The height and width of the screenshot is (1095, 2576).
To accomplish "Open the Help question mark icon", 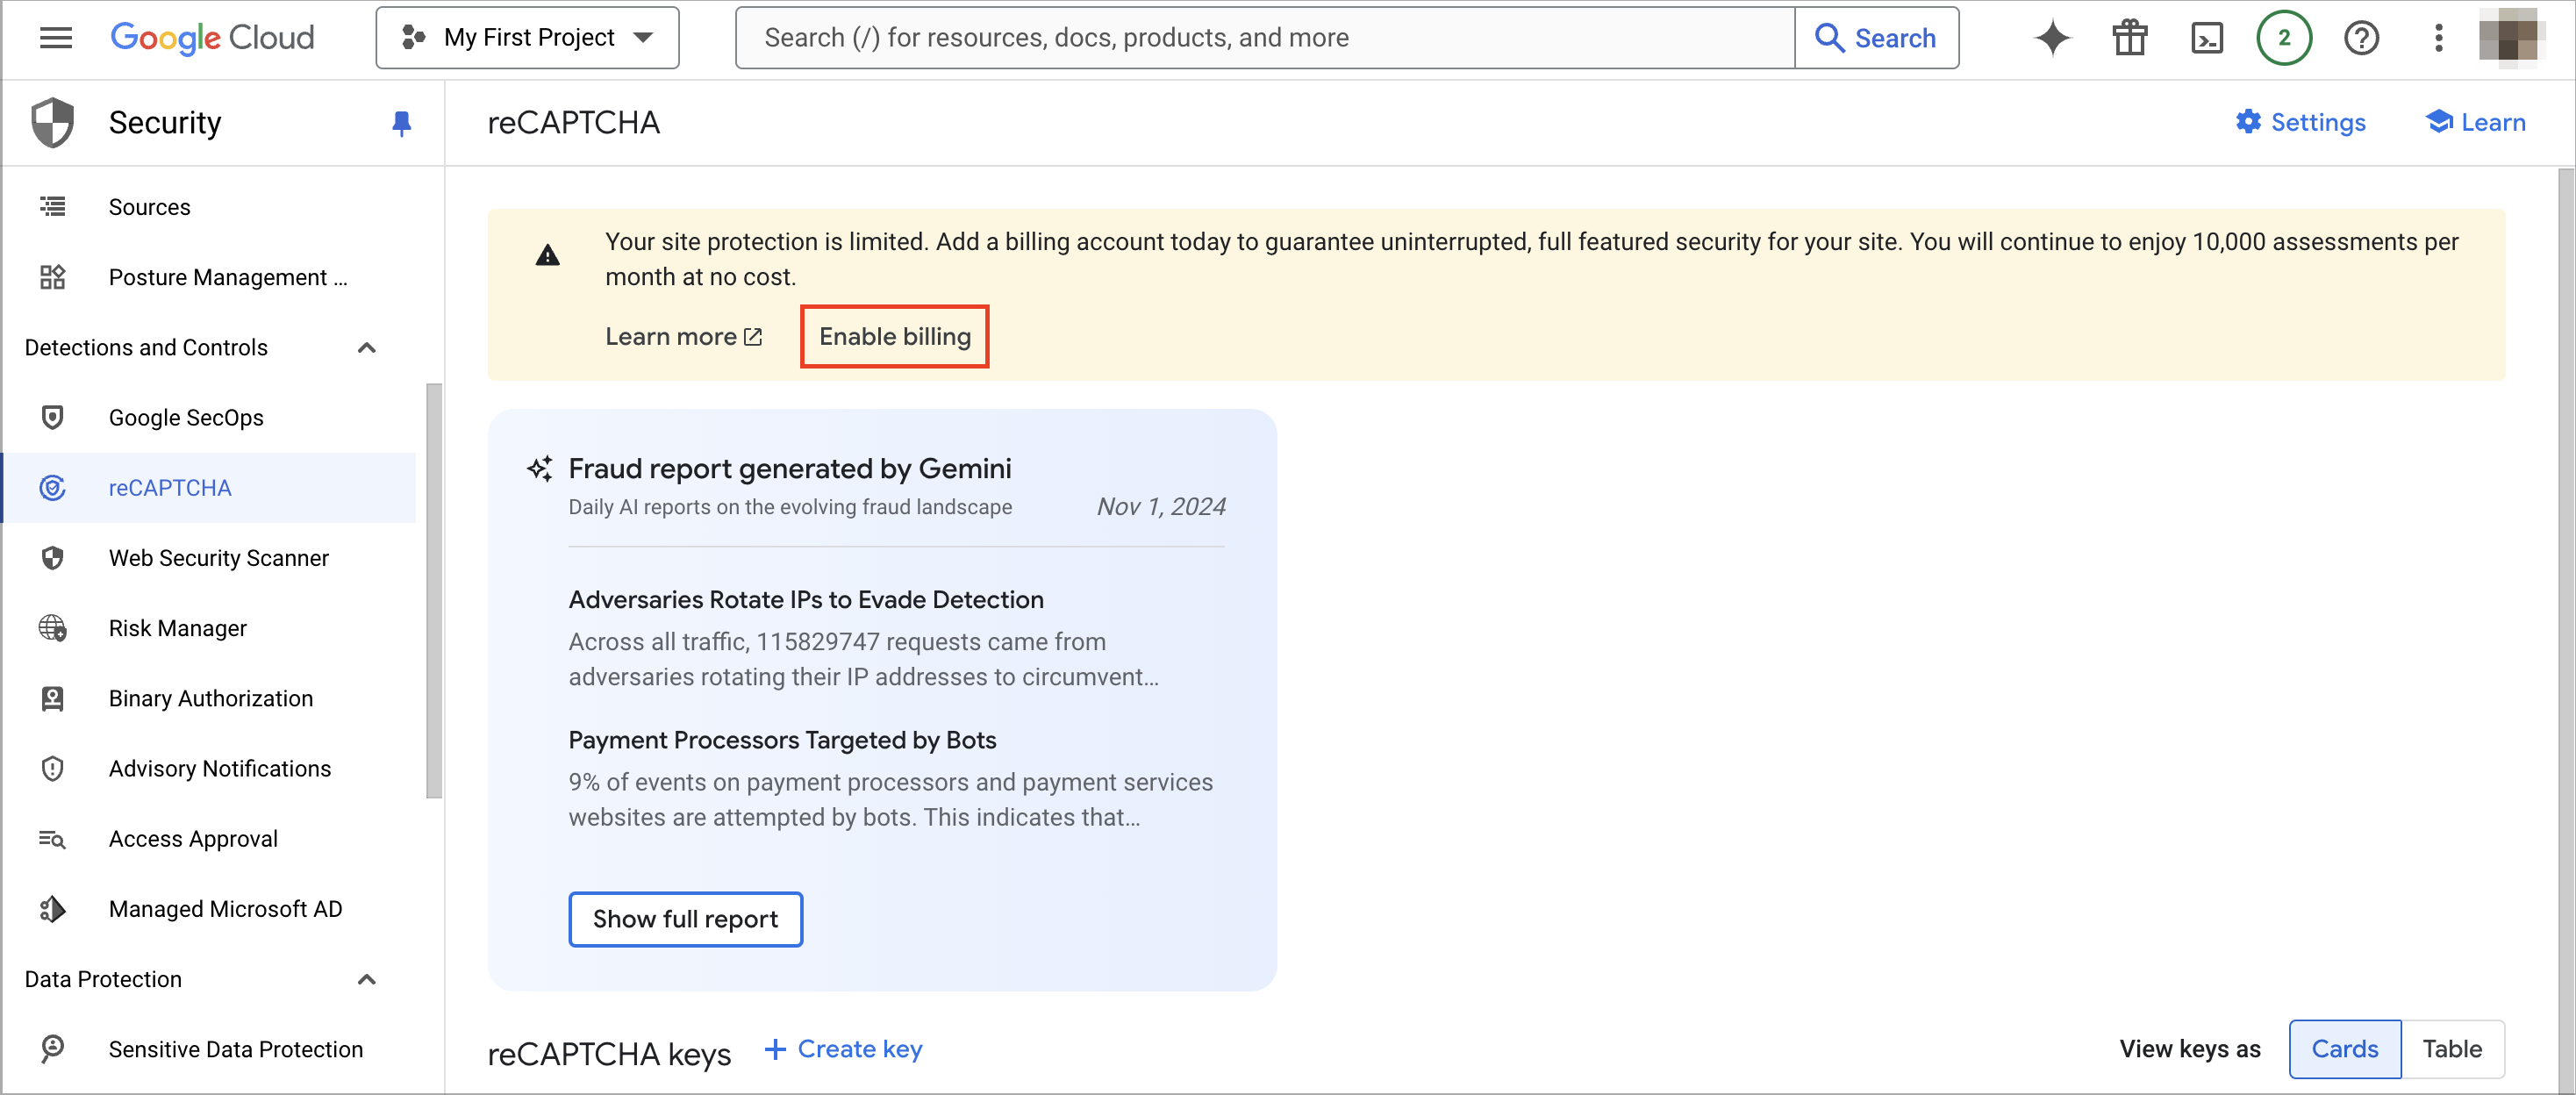I will coord(2361,38).
